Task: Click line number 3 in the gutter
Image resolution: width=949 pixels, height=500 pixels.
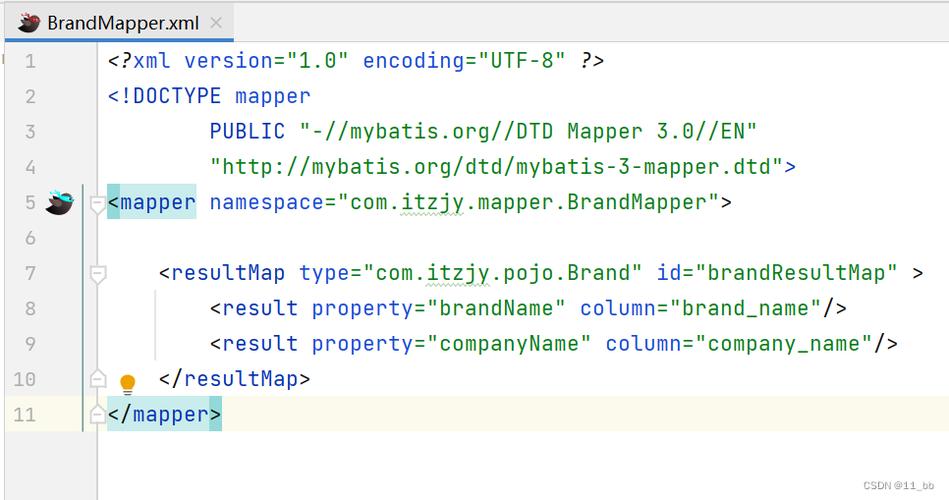Action: click(30, 132)
